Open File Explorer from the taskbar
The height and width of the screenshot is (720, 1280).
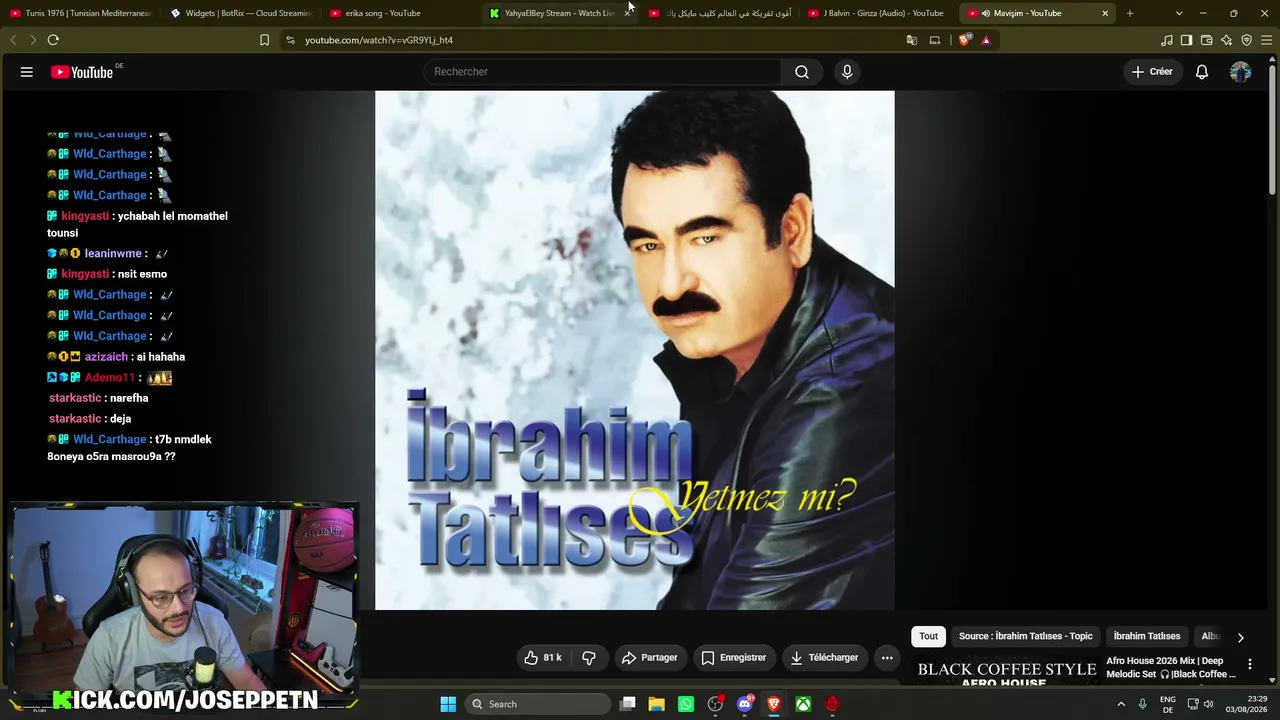(x=656, y=704)
